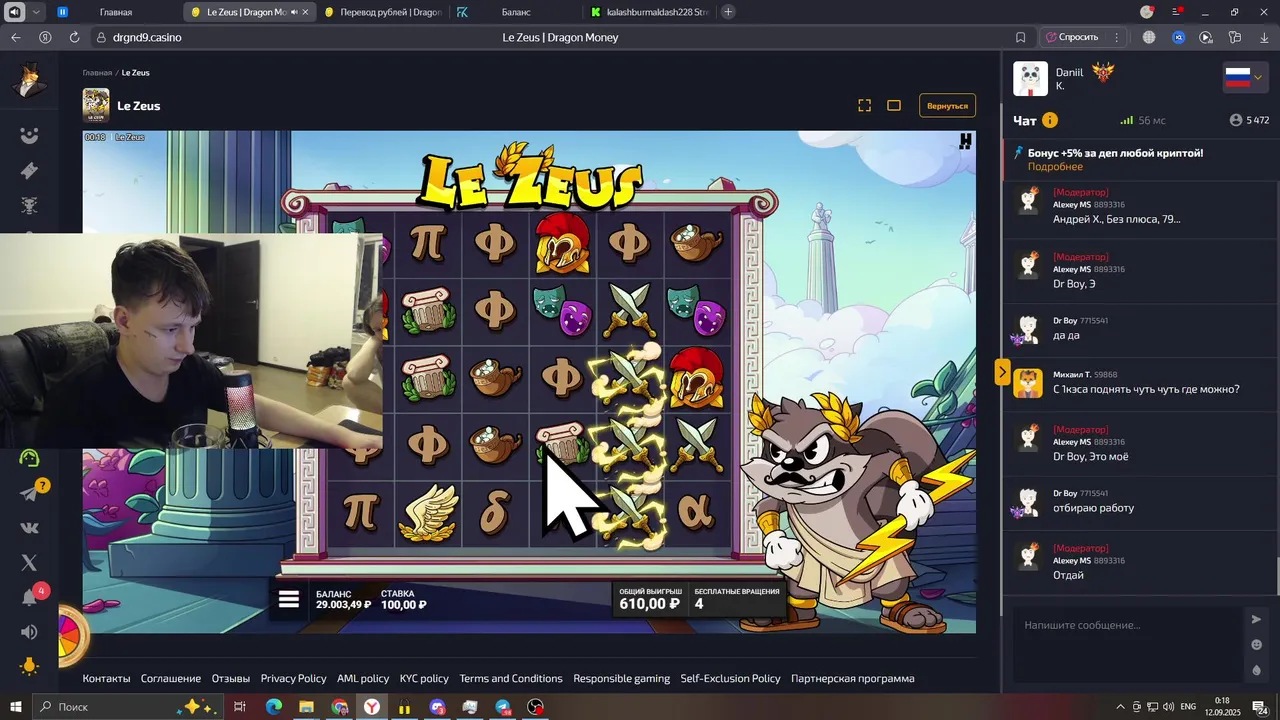Screen dimensions: 1280x720
Task: Click the browser sound indicator button
Action: click(14, 12)
